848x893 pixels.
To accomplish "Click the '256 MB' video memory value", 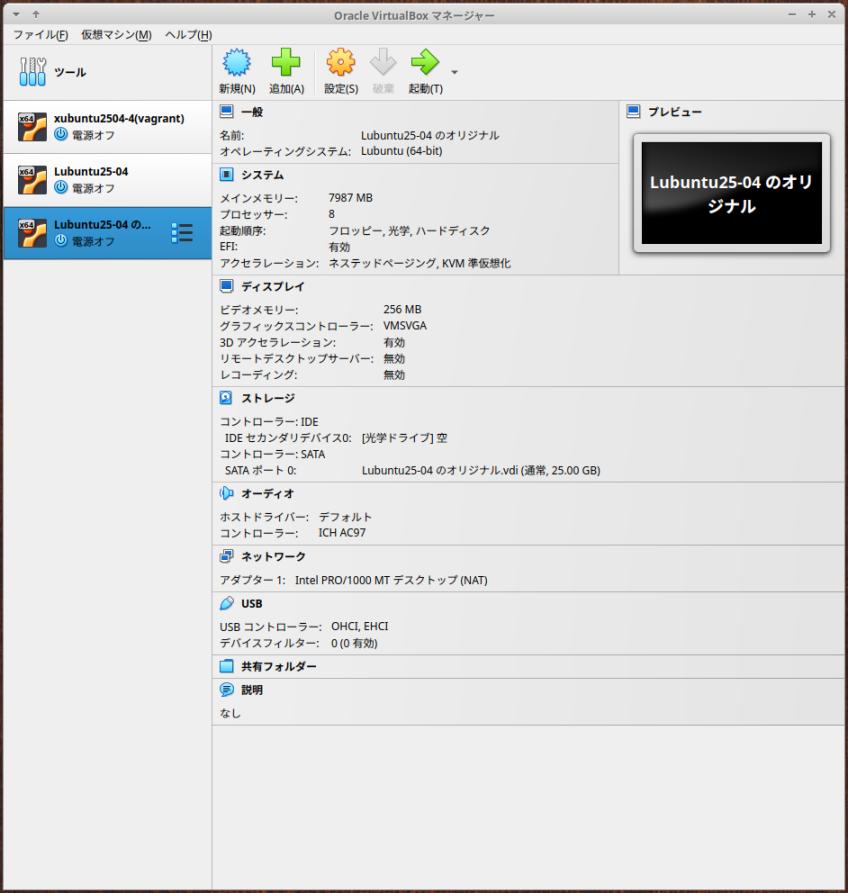I will click(x=402, y=309).
